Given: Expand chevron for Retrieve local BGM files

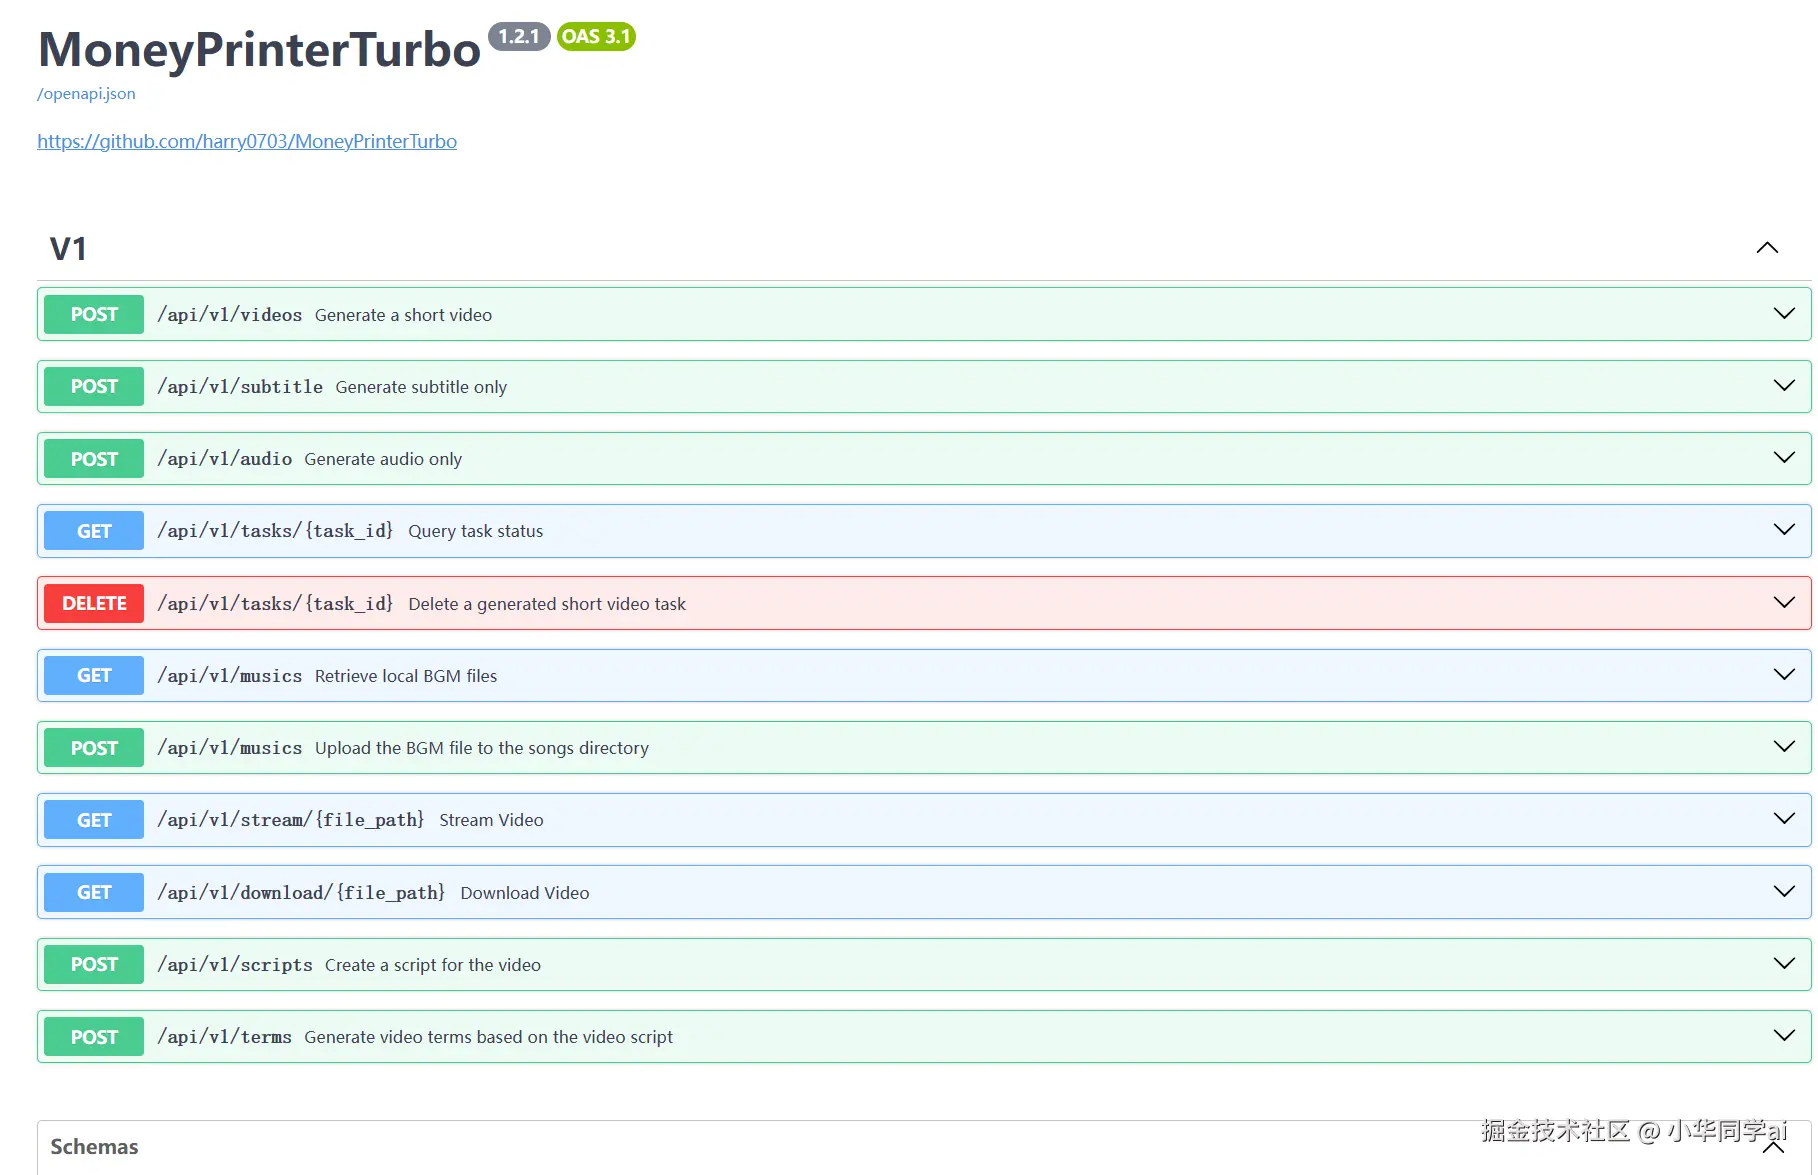Looking at the screenshot, I should pyautogui.click(x=1784, y=674).
